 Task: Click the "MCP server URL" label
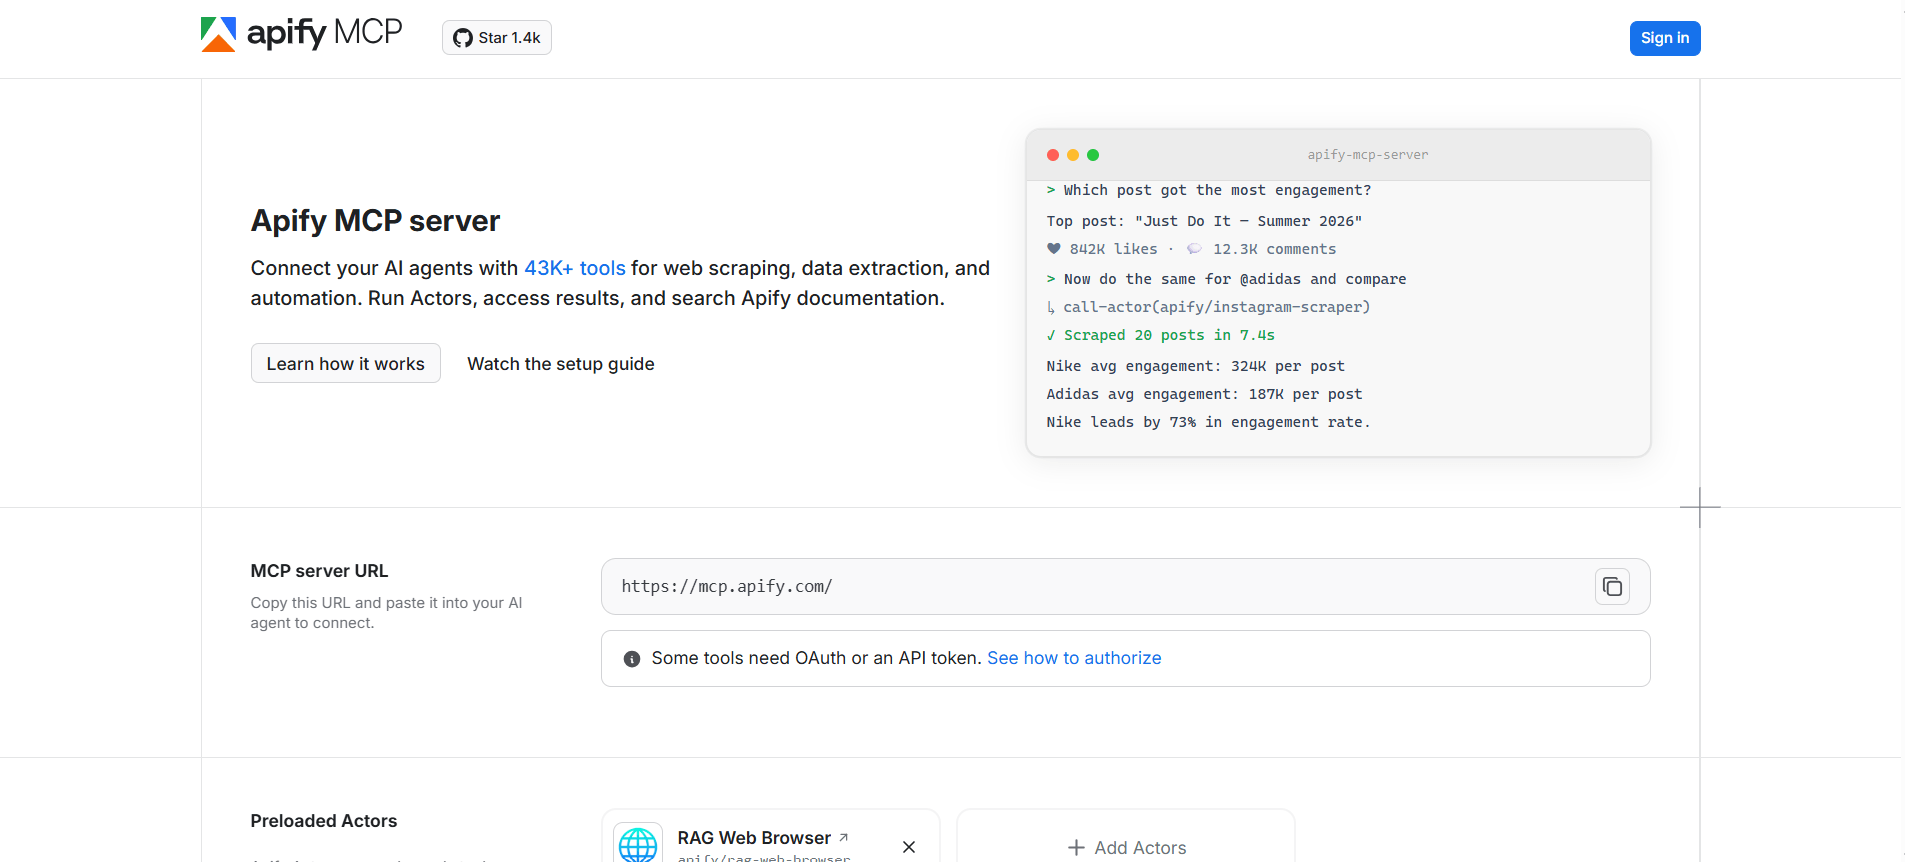(319, 571)
